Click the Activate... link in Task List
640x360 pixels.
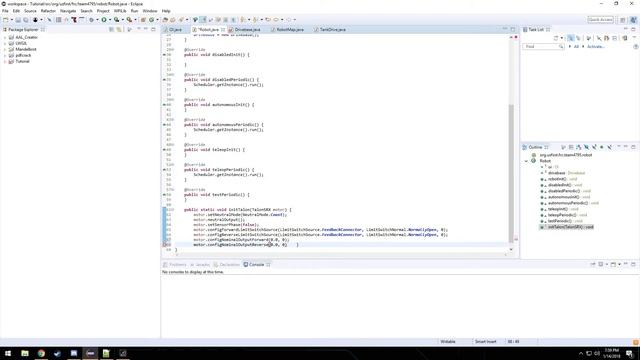click(596, 47)
